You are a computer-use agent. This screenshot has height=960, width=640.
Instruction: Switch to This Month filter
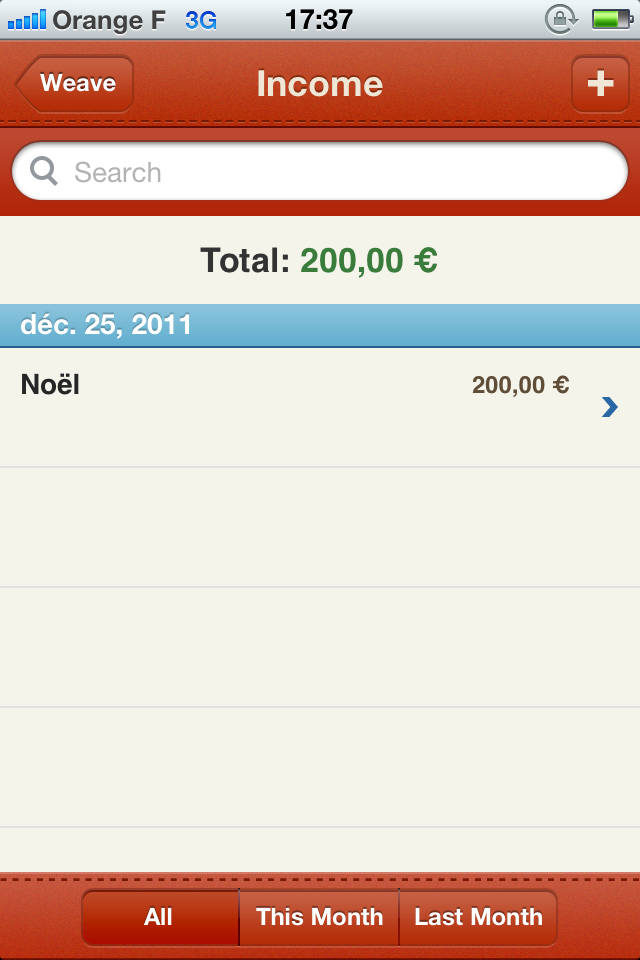[x=319, y=917]
